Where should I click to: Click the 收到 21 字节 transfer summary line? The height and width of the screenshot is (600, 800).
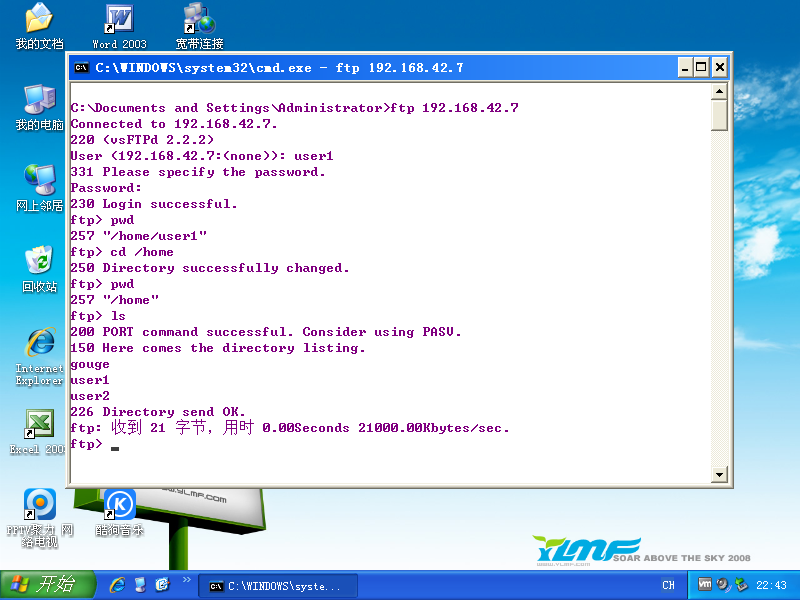(290, 428)
